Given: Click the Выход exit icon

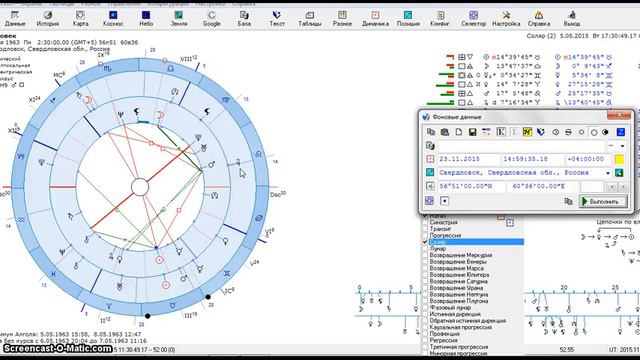Looking at the screenshot, I should [x=572, y=19].
